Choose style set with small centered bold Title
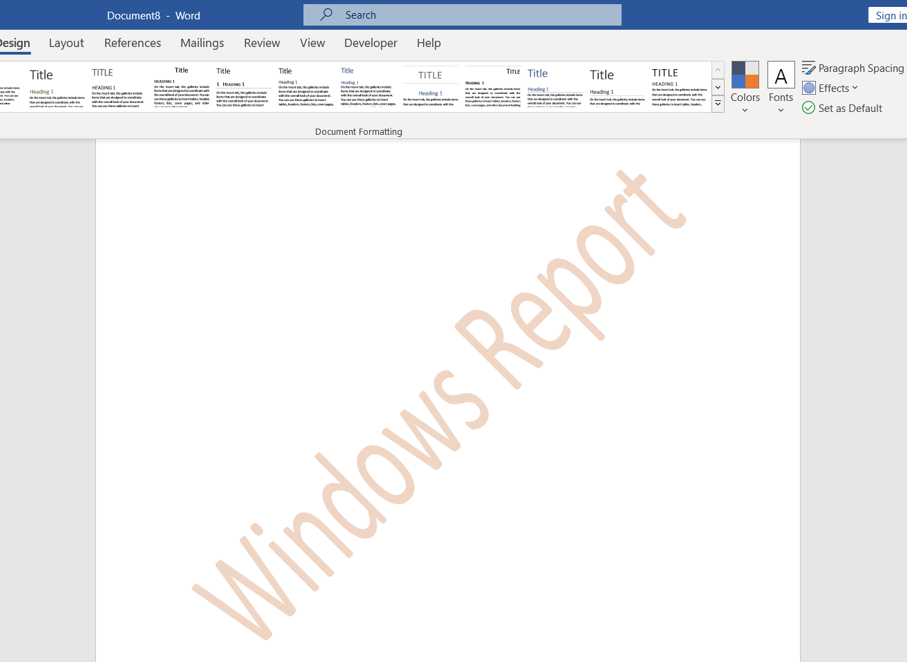Screen dimensions: 907x662 [181, 87]
